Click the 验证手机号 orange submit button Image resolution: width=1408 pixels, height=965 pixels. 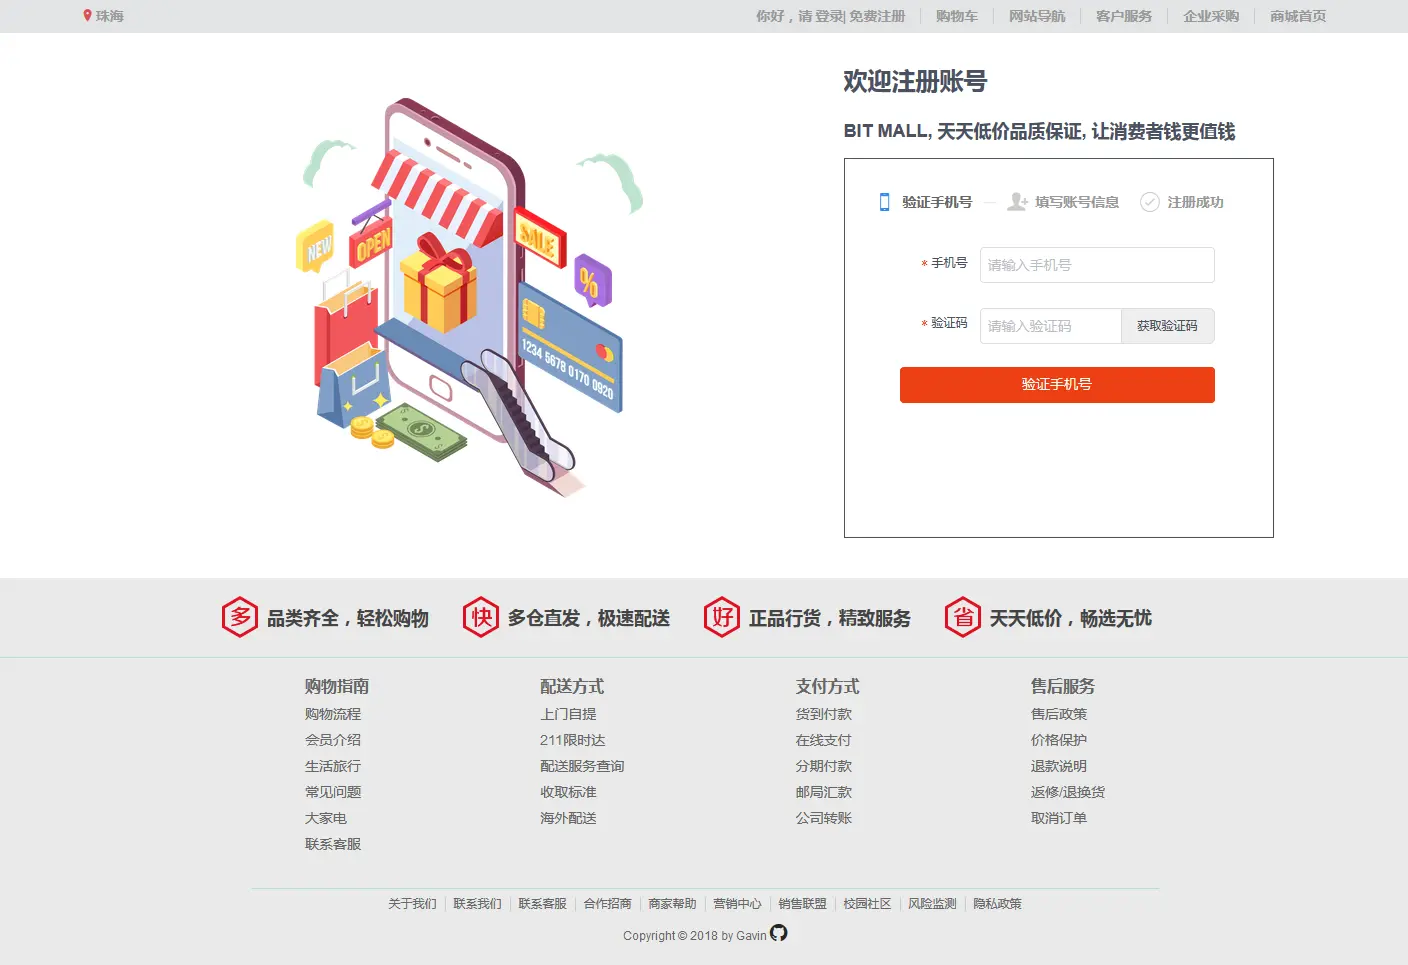pos(1057,384)
